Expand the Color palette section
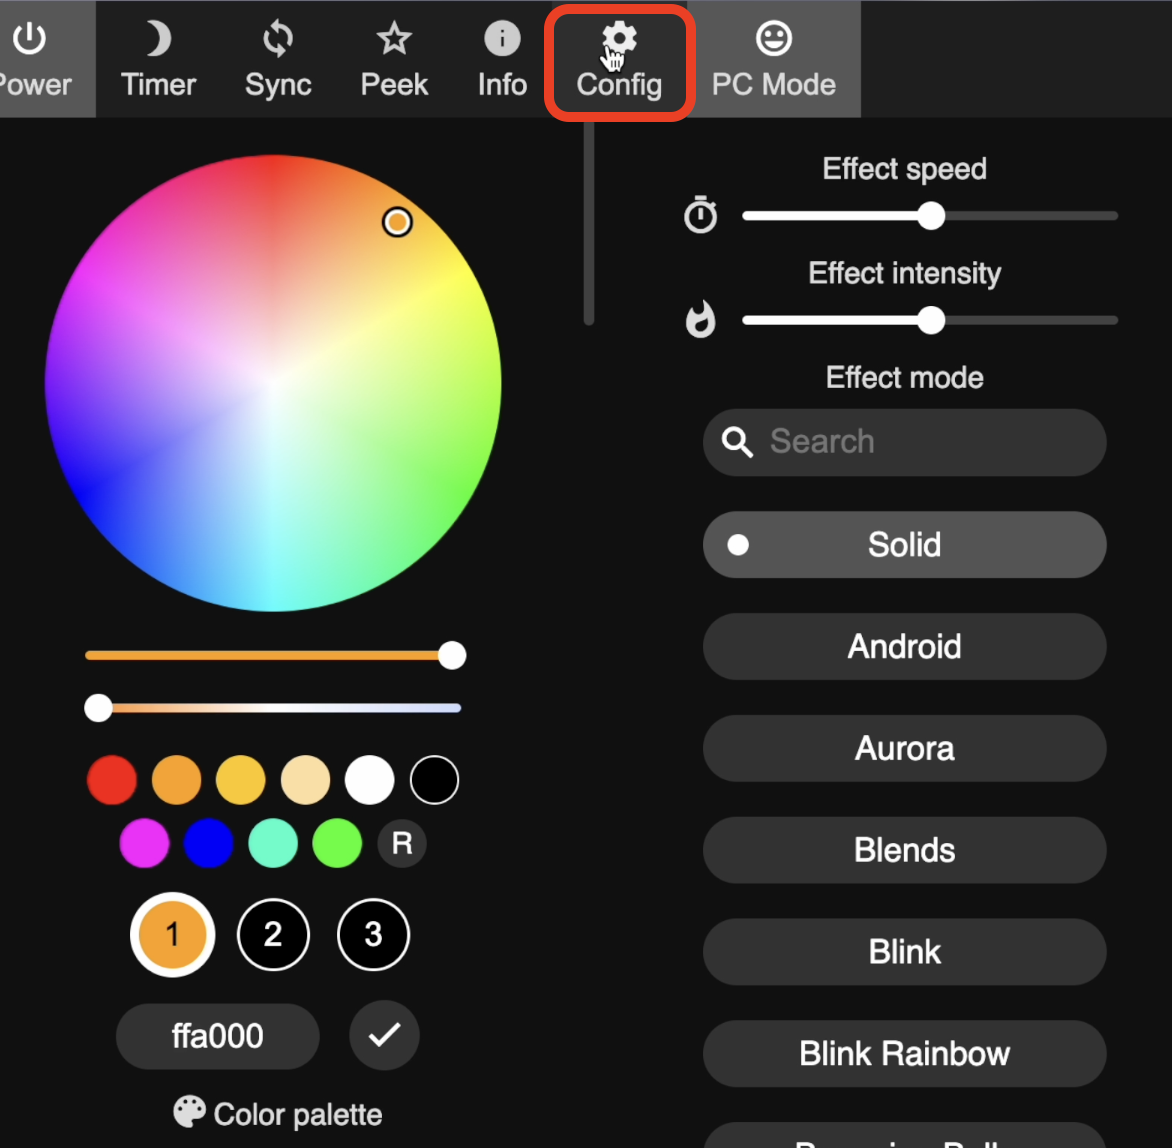The height and width of the screenshot is (1148, 1172). click(278, 1114)
